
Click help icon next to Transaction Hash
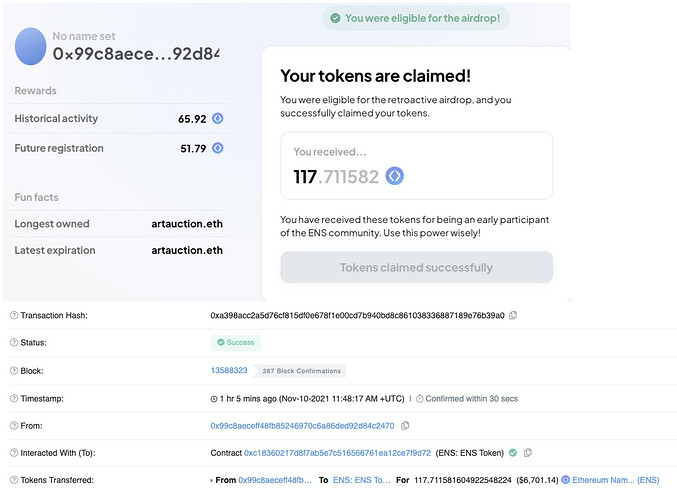(14, 315)
